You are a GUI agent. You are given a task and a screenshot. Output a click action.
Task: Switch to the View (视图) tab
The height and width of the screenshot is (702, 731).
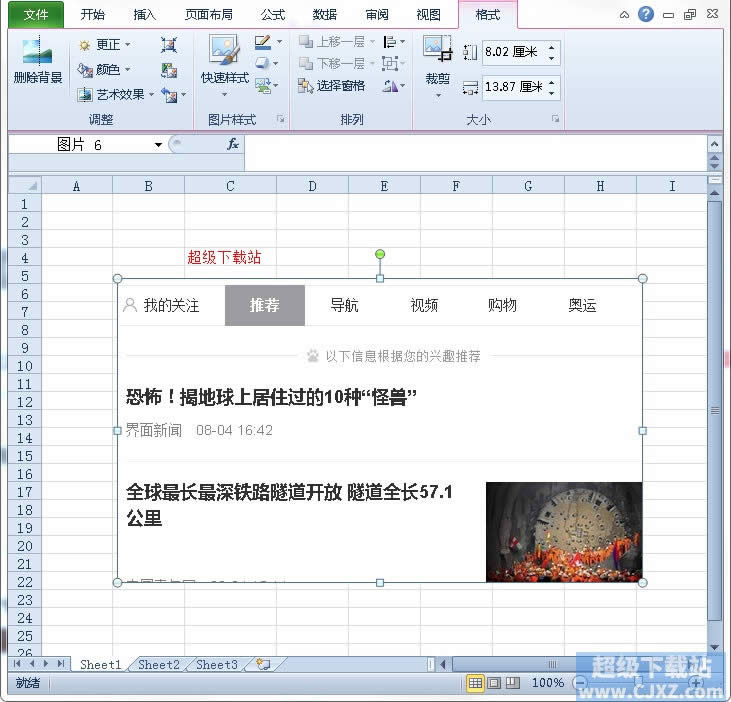[428, 14]
